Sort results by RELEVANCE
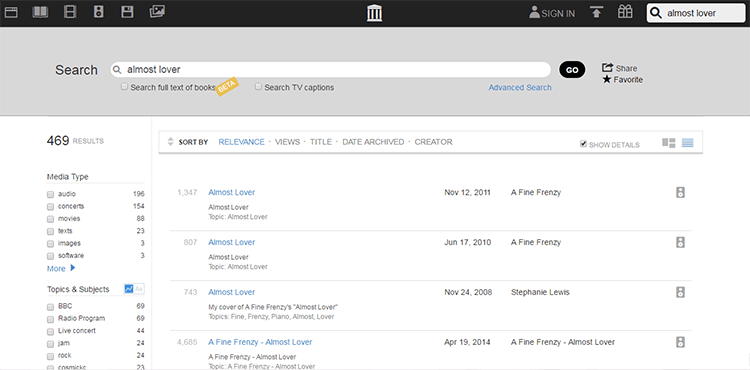Image resolution: width=750 pixels, height=370 pixels. (242, 142)
